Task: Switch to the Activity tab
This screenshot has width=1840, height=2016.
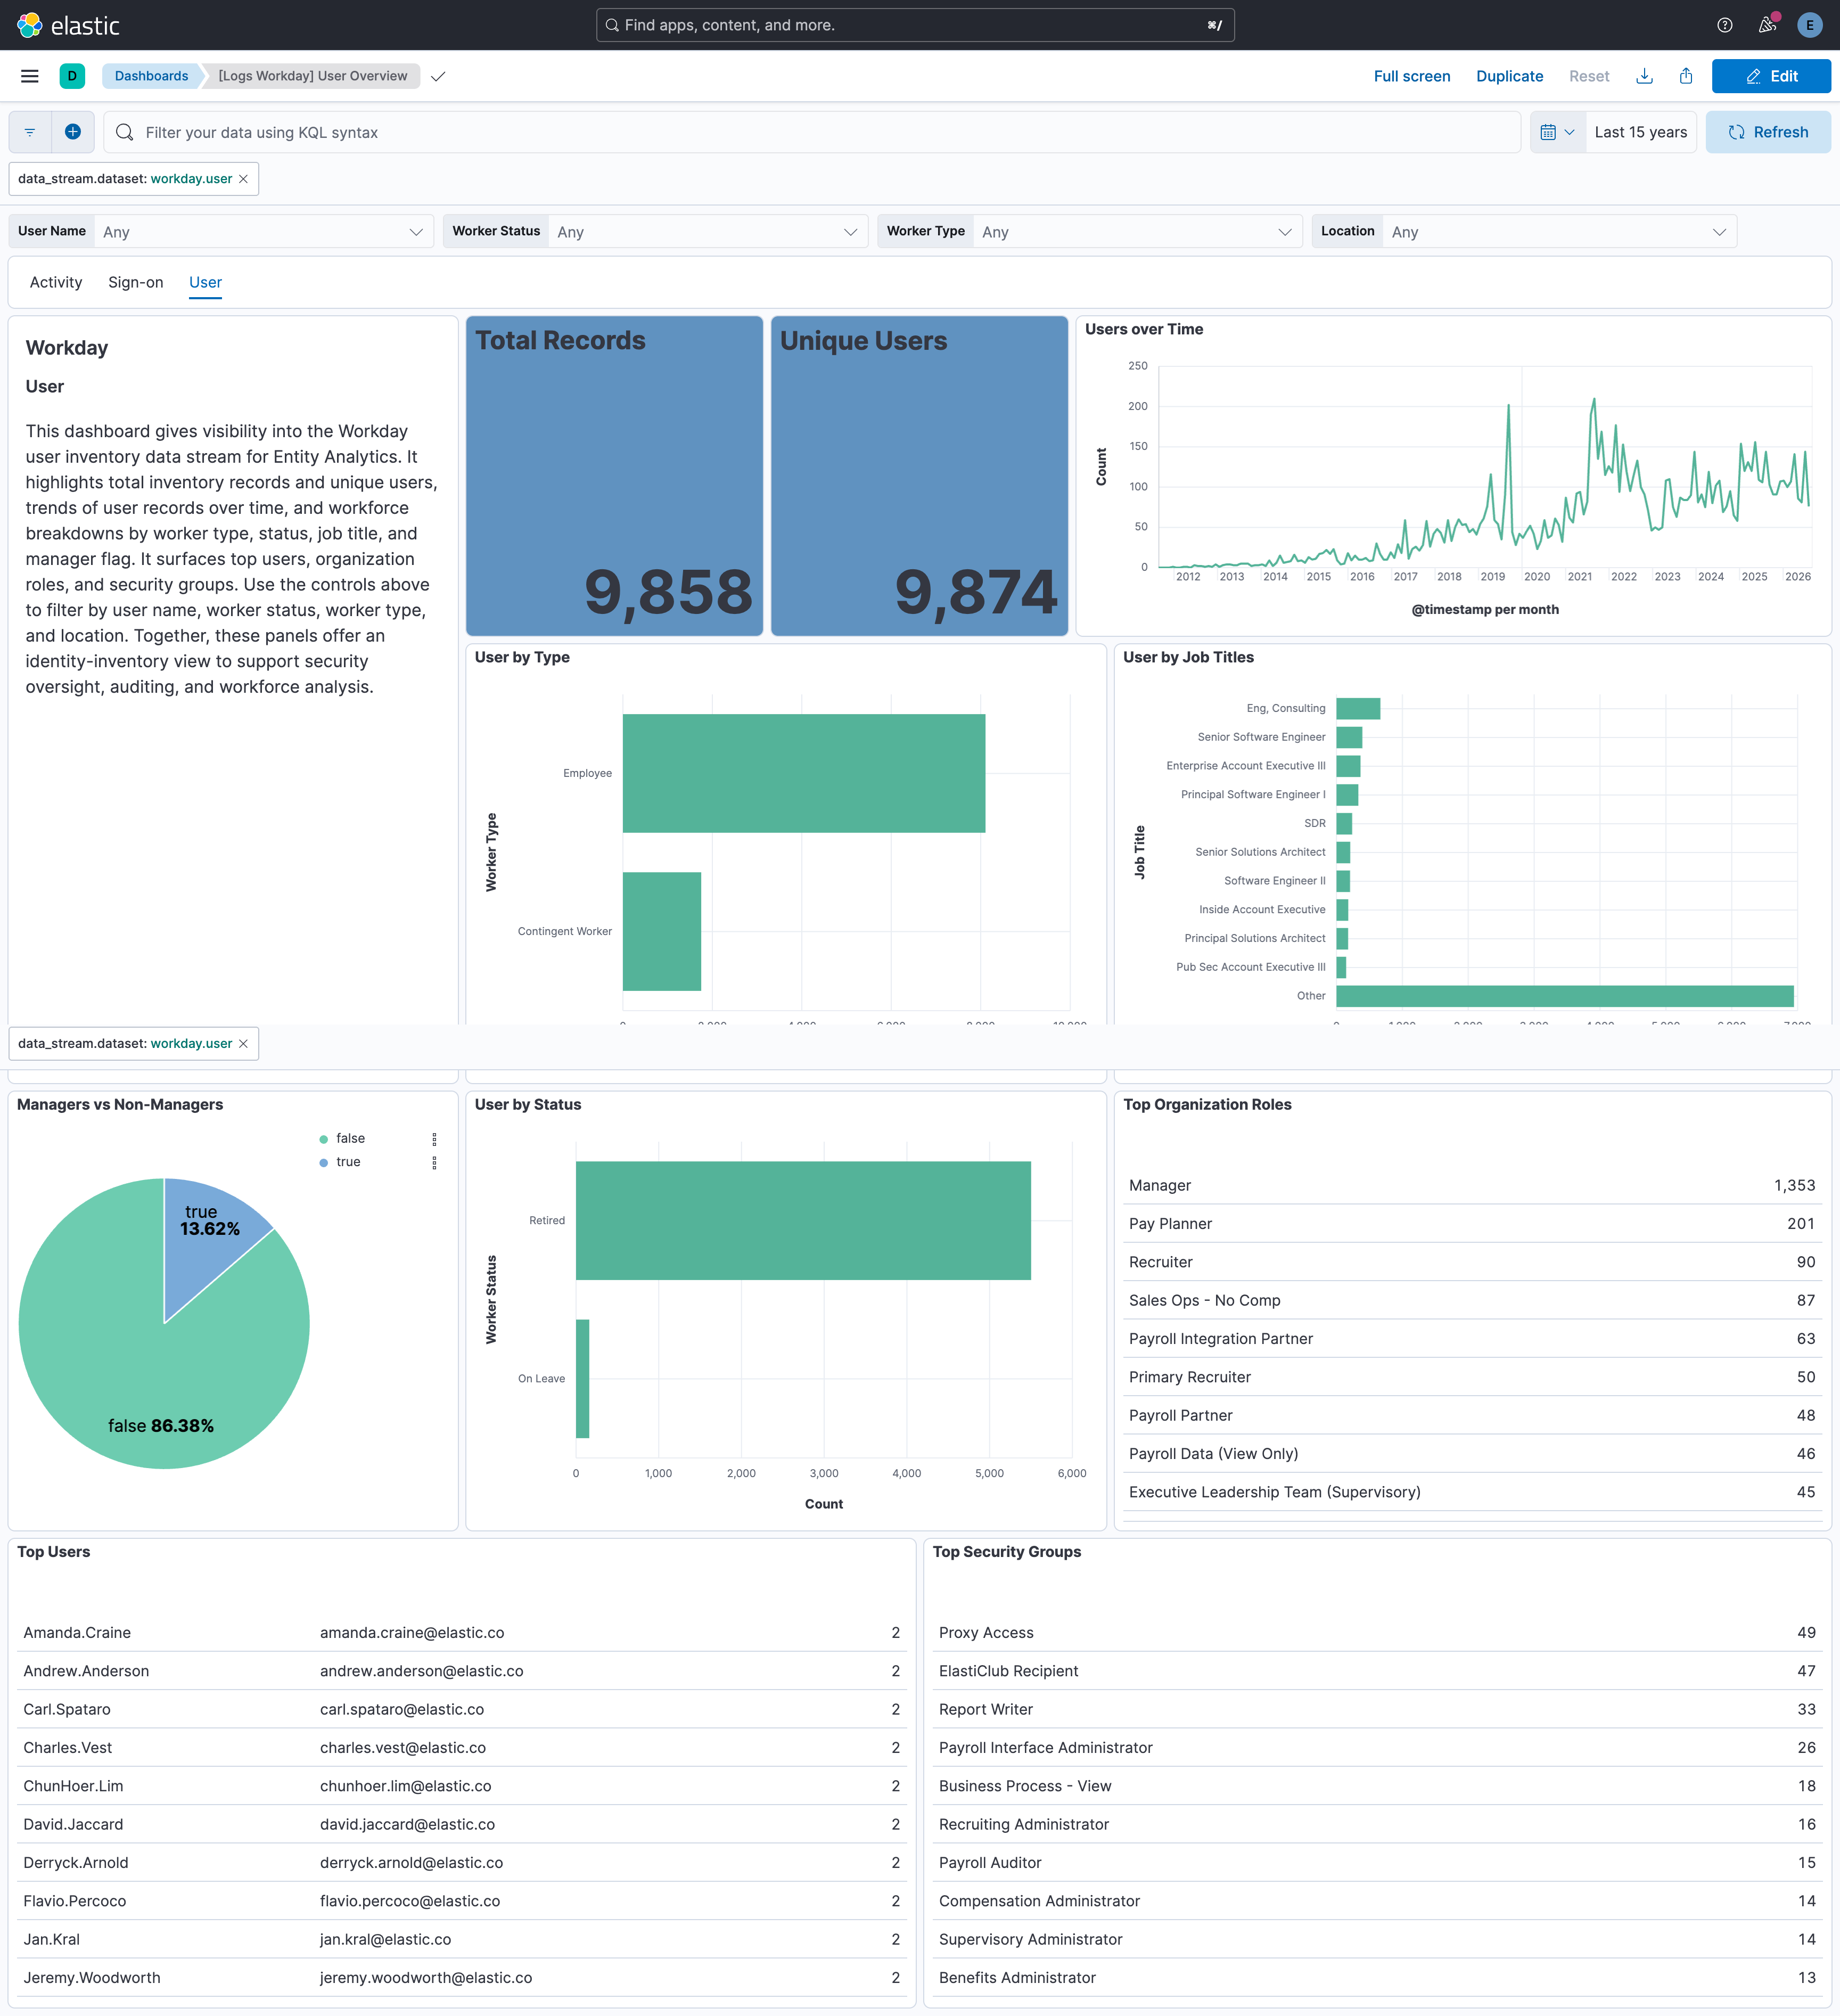Action: [56, 282]
